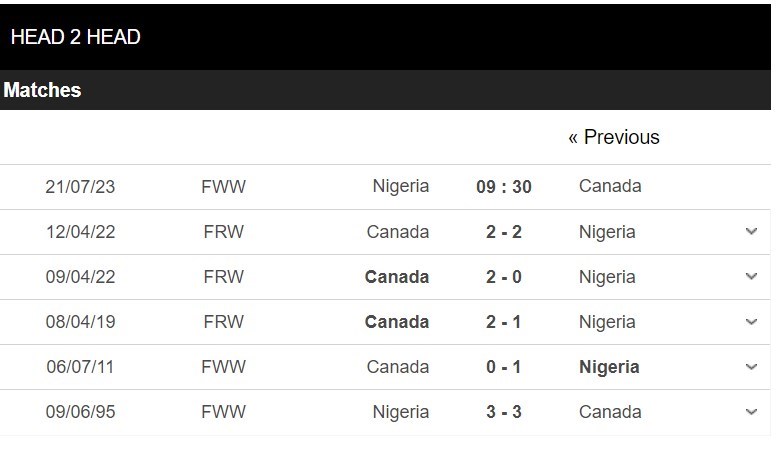
Task: Click bold Nigeria winner in 06/07/11 row
Action: coord(609,367)
